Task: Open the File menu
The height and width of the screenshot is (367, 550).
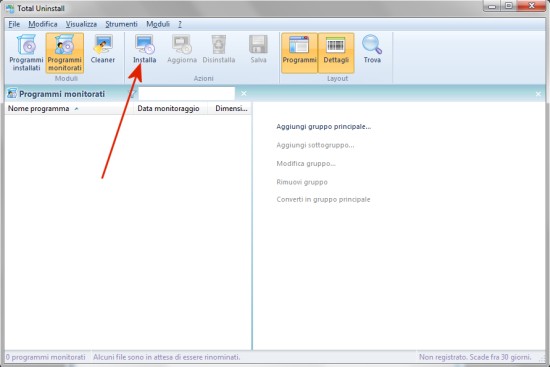Action: pos(14,24)
